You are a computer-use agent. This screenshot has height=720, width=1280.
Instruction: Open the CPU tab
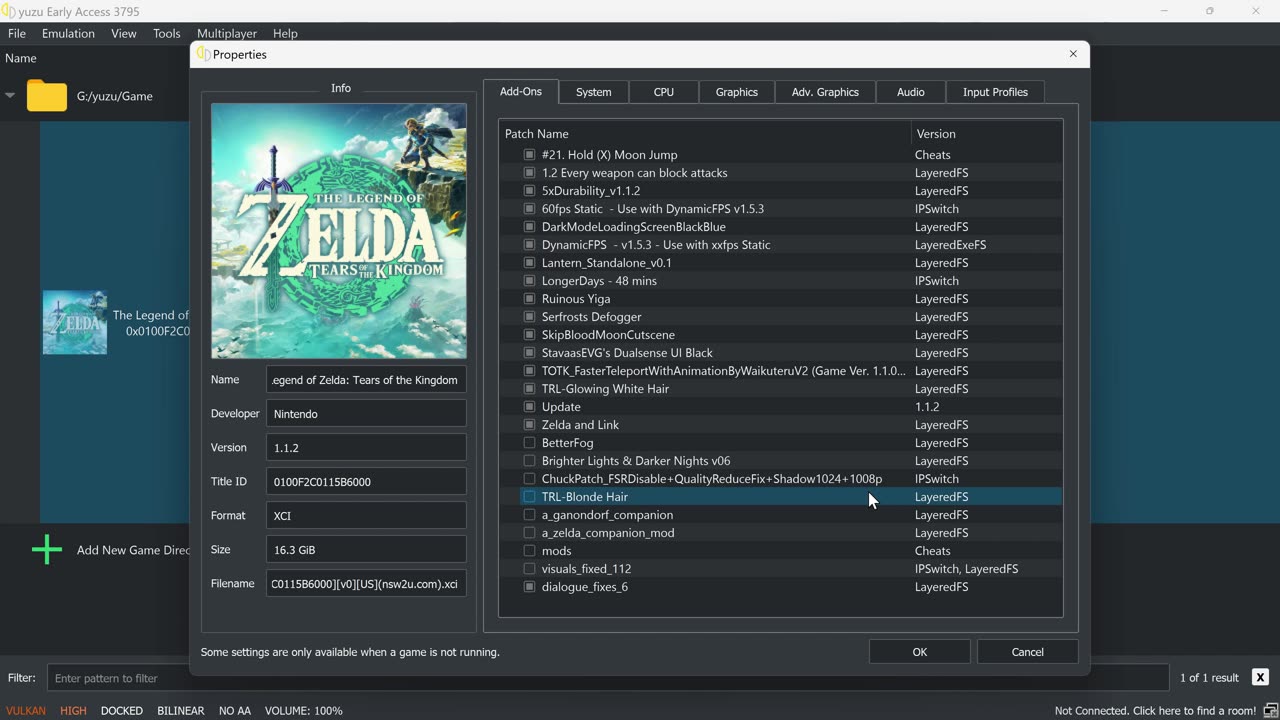tap(663, 92)
